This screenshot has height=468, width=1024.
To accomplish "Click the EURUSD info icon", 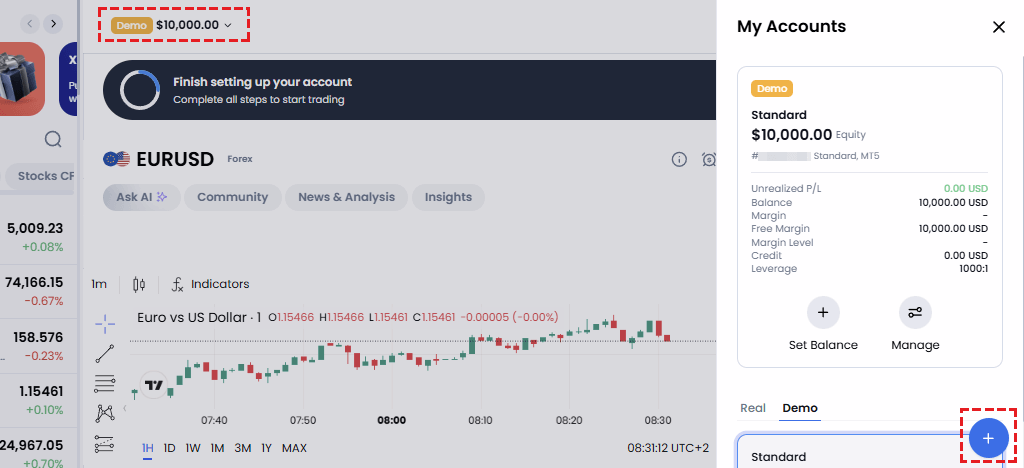I will tap(679, 159).
